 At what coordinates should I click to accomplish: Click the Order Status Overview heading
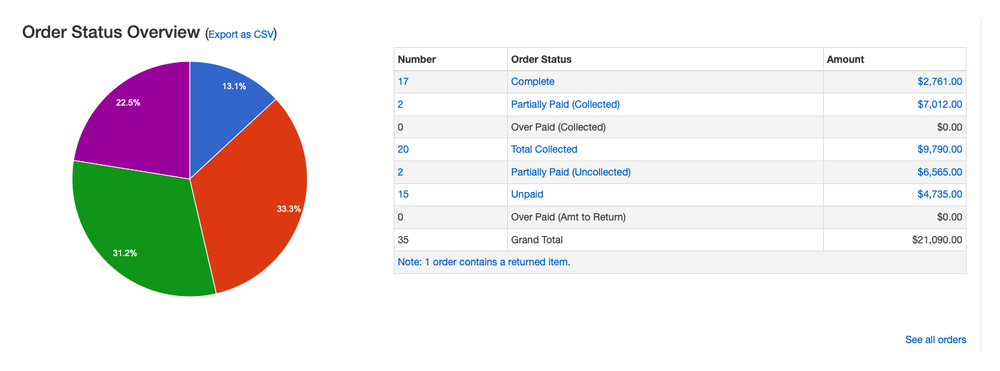pyautogui.click(x=111, y=33)
